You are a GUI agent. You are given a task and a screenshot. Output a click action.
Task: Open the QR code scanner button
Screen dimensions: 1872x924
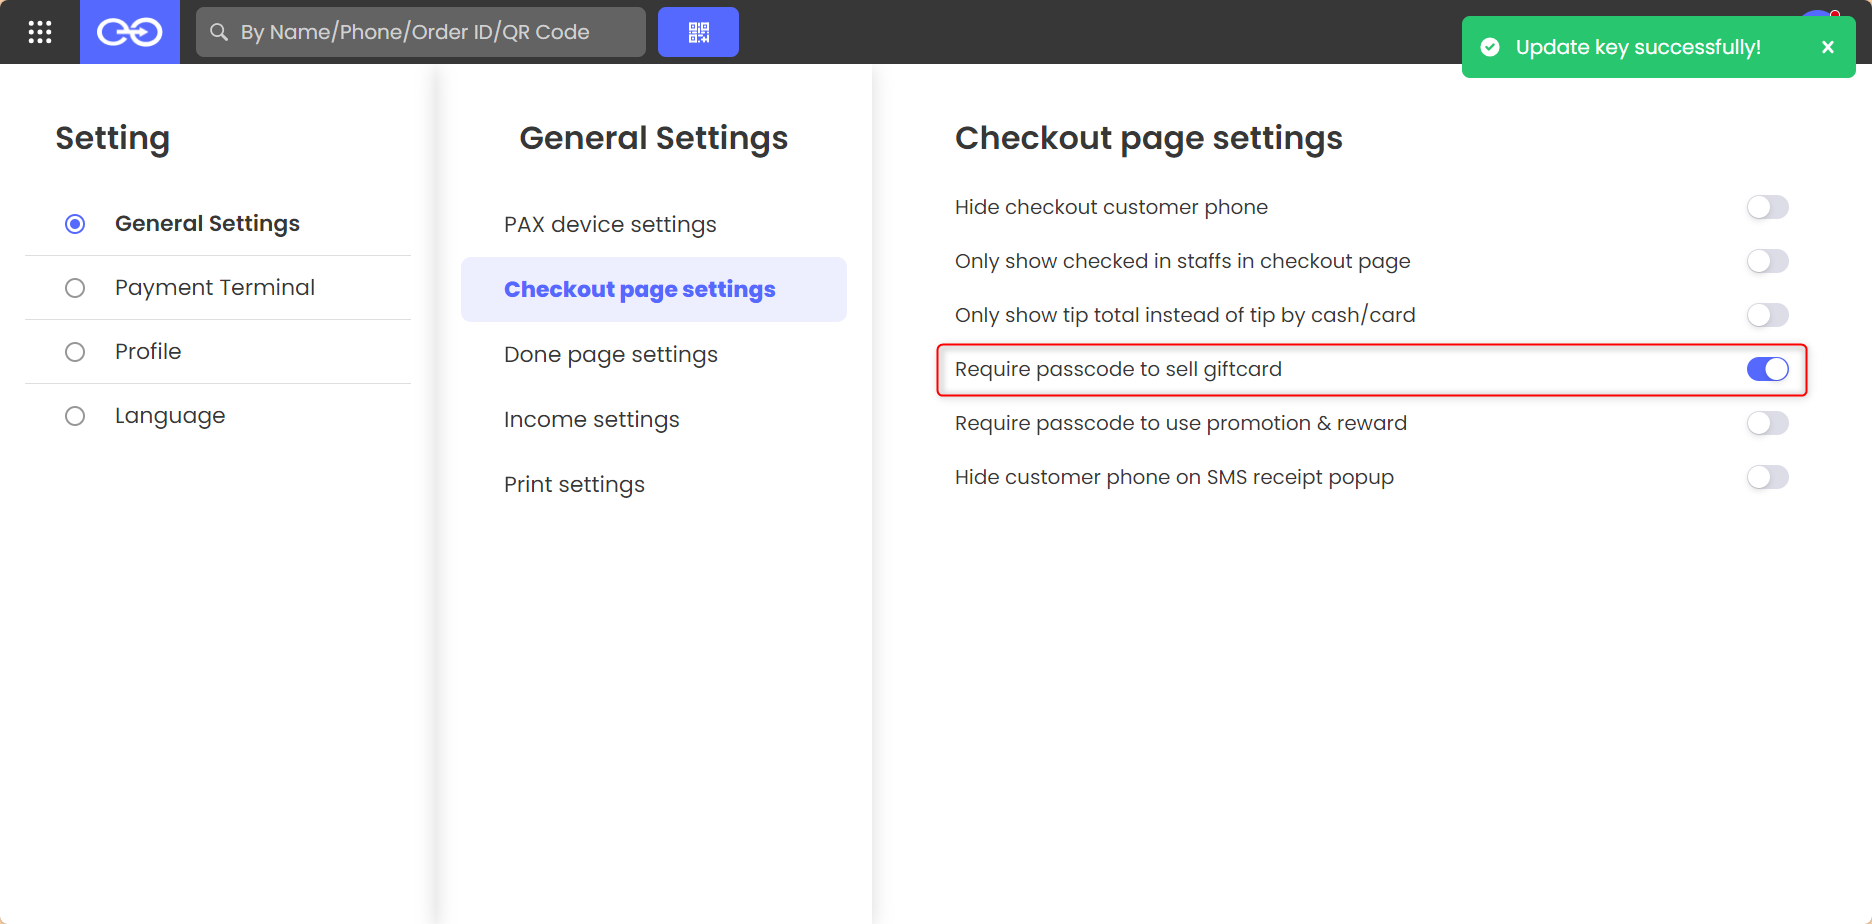point(698,32)
